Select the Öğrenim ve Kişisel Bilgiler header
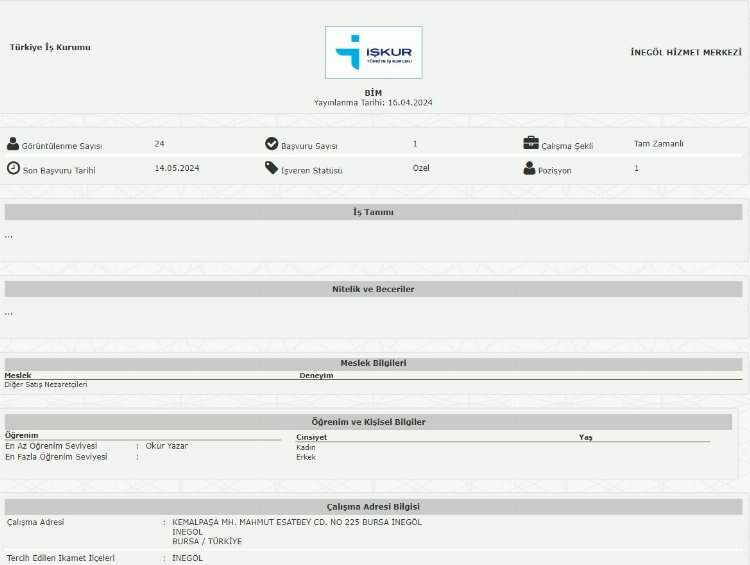This screenshot has height=565, width=750. click(368, 422)
